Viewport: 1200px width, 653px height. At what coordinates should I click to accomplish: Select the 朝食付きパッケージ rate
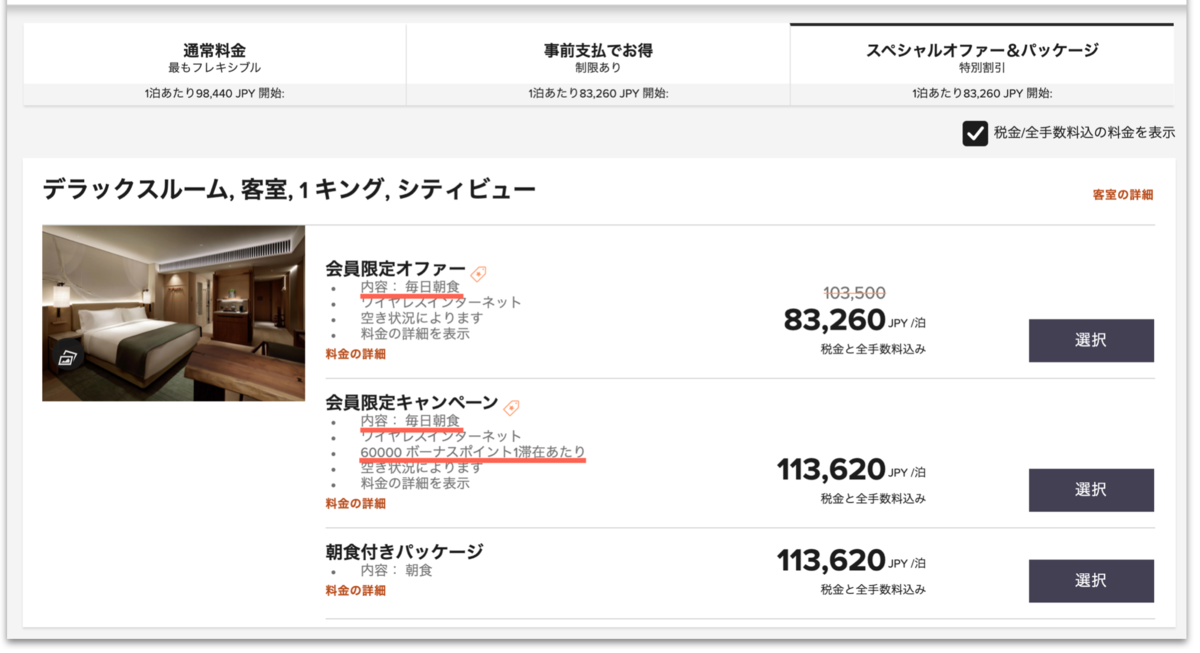(x=1091, y=581)
